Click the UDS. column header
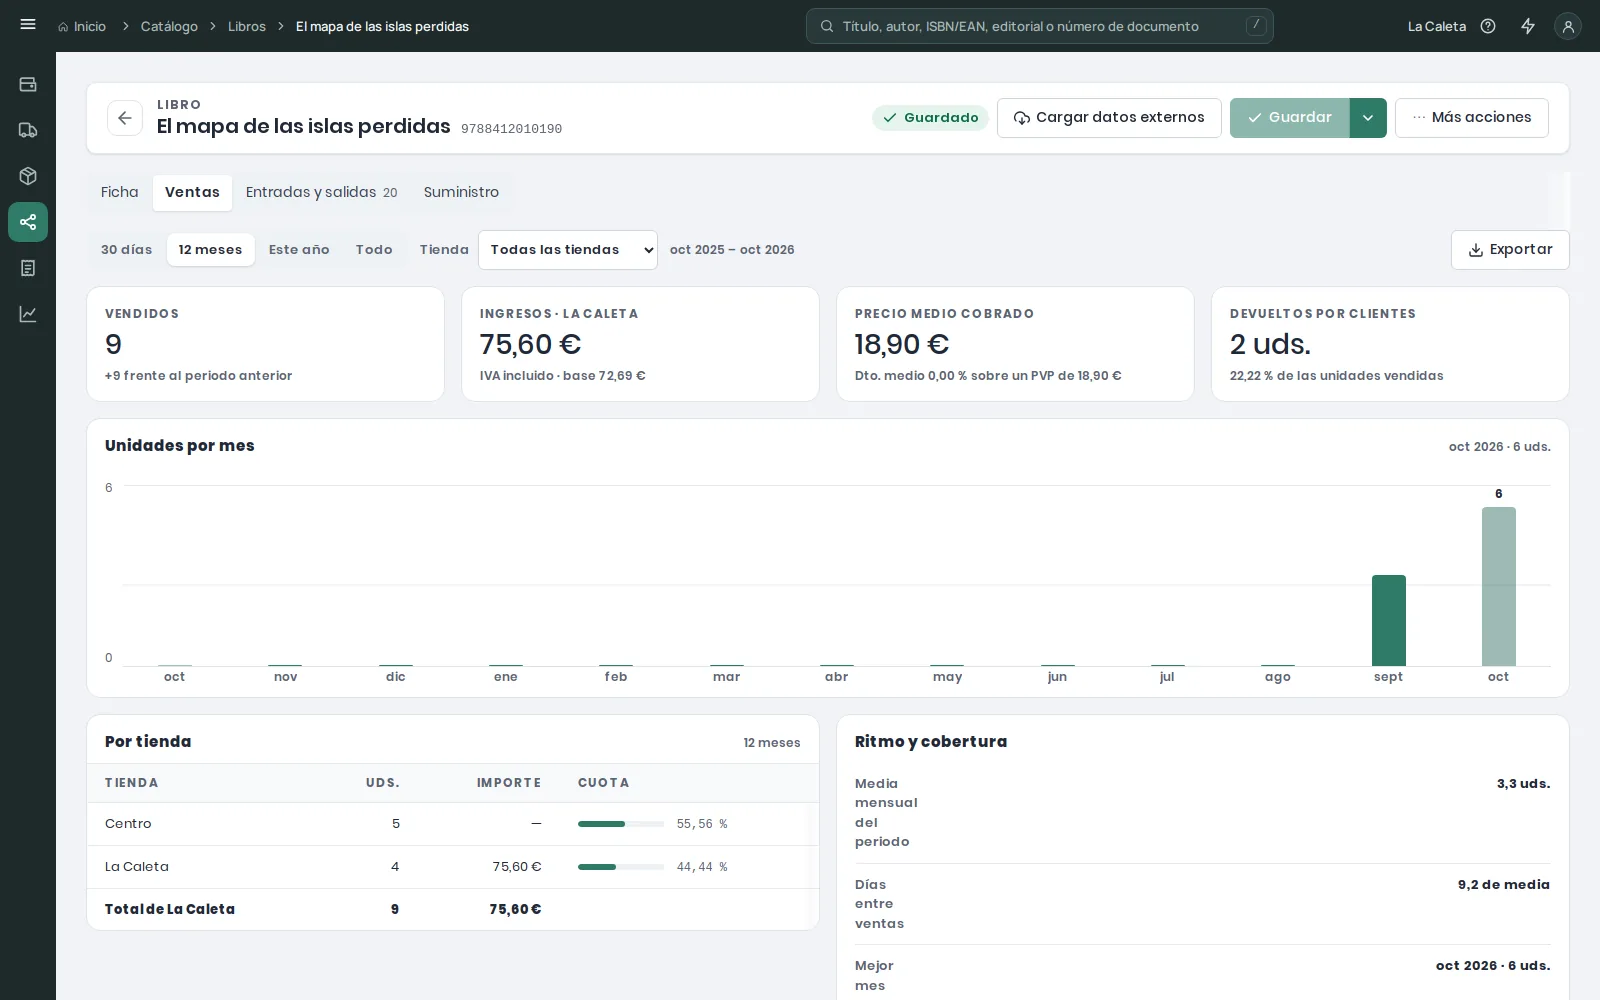 coord(382,783)
